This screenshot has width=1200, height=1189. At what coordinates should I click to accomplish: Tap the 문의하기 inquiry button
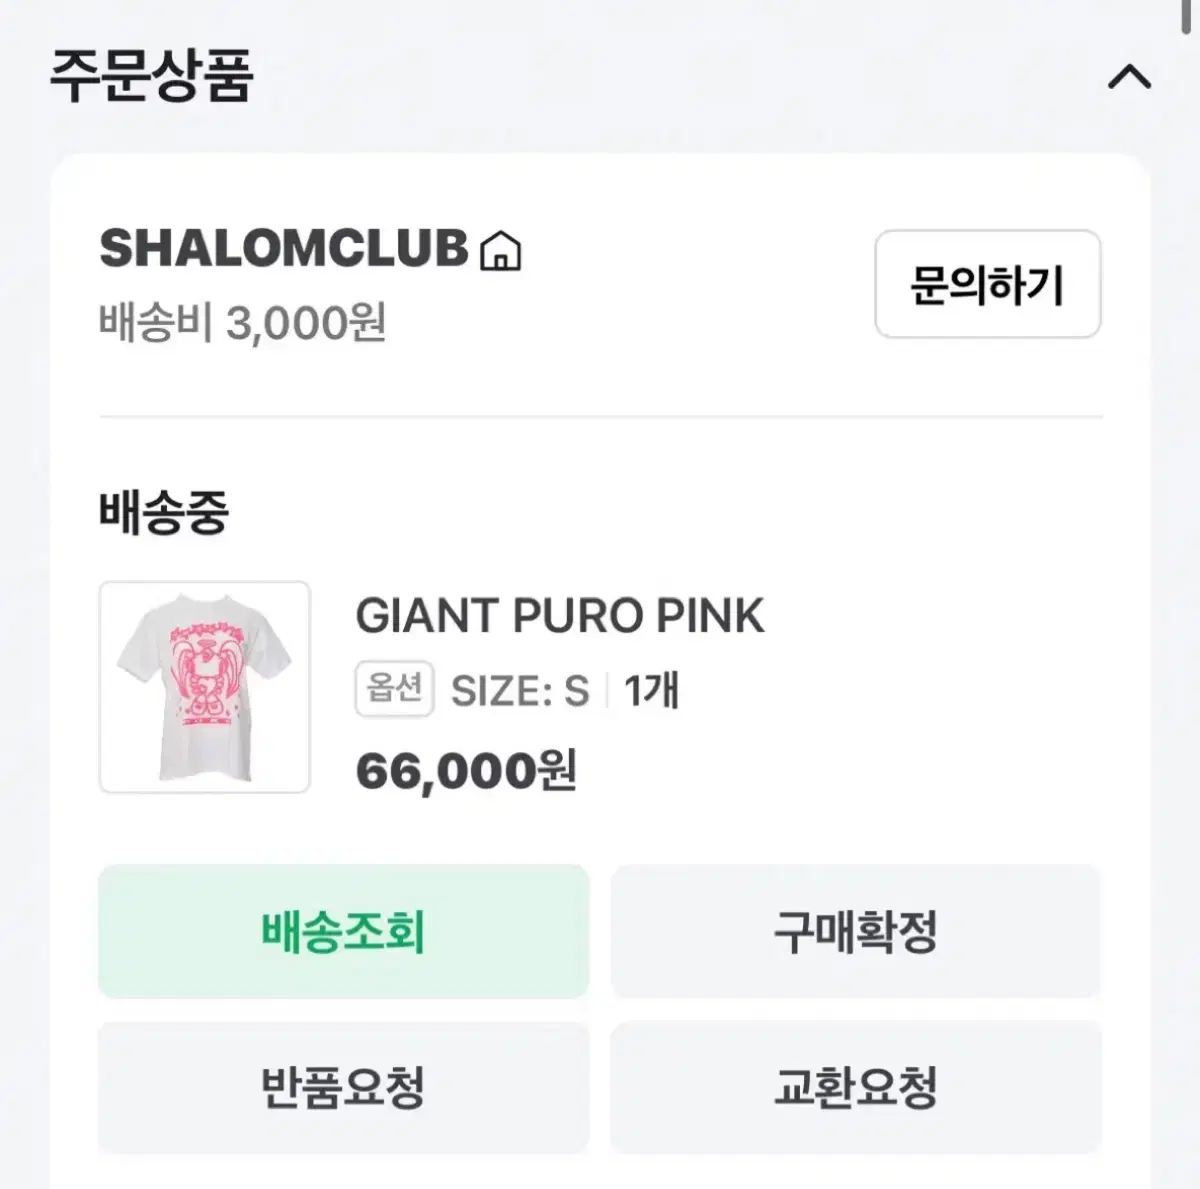(988, 284)
